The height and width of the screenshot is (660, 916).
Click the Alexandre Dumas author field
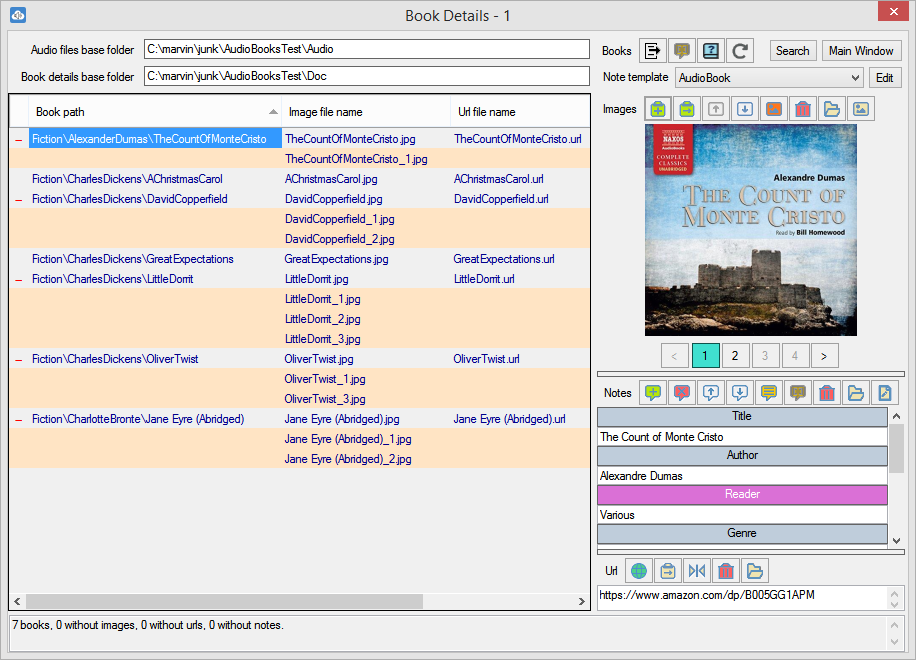point(742,476)
